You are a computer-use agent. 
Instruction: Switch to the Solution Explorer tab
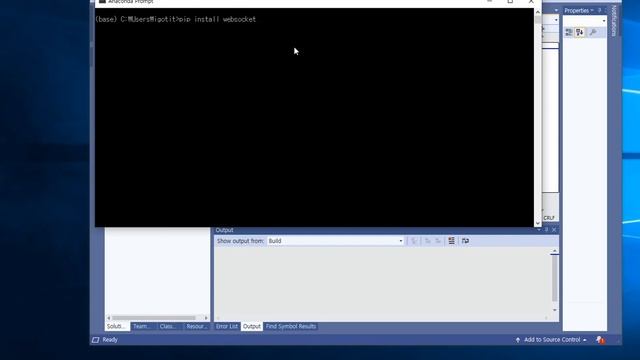tap(117, 327)
